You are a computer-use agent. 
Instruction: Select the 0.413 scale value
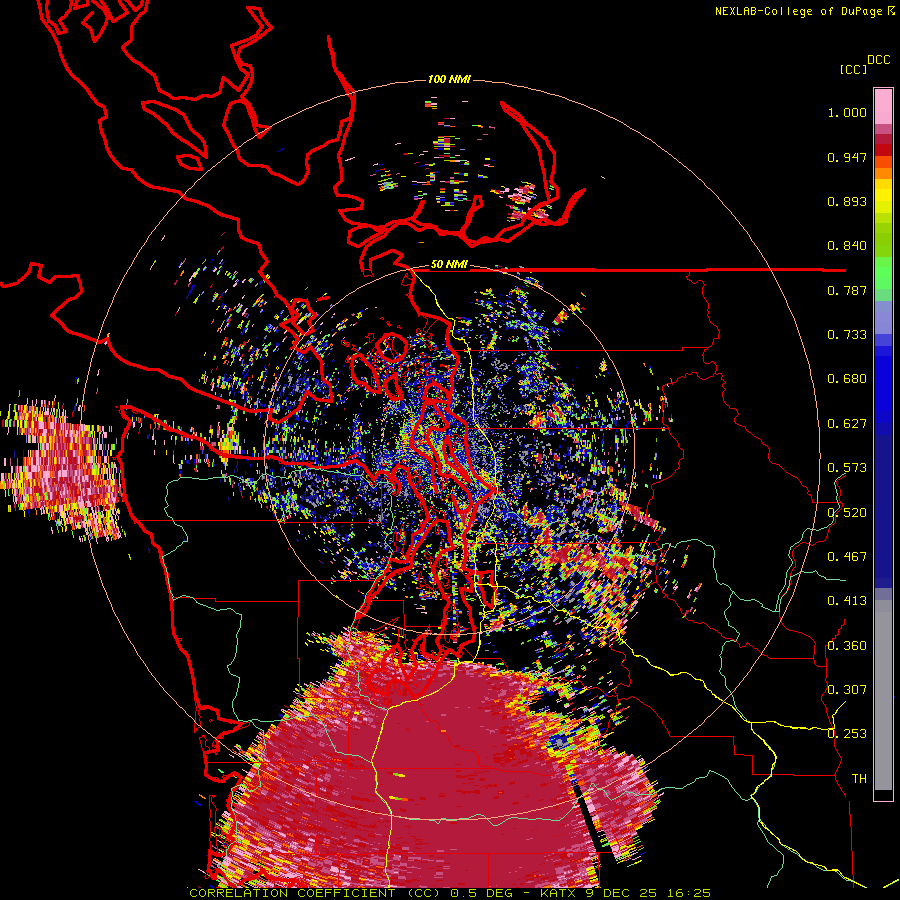pos(847,601)
